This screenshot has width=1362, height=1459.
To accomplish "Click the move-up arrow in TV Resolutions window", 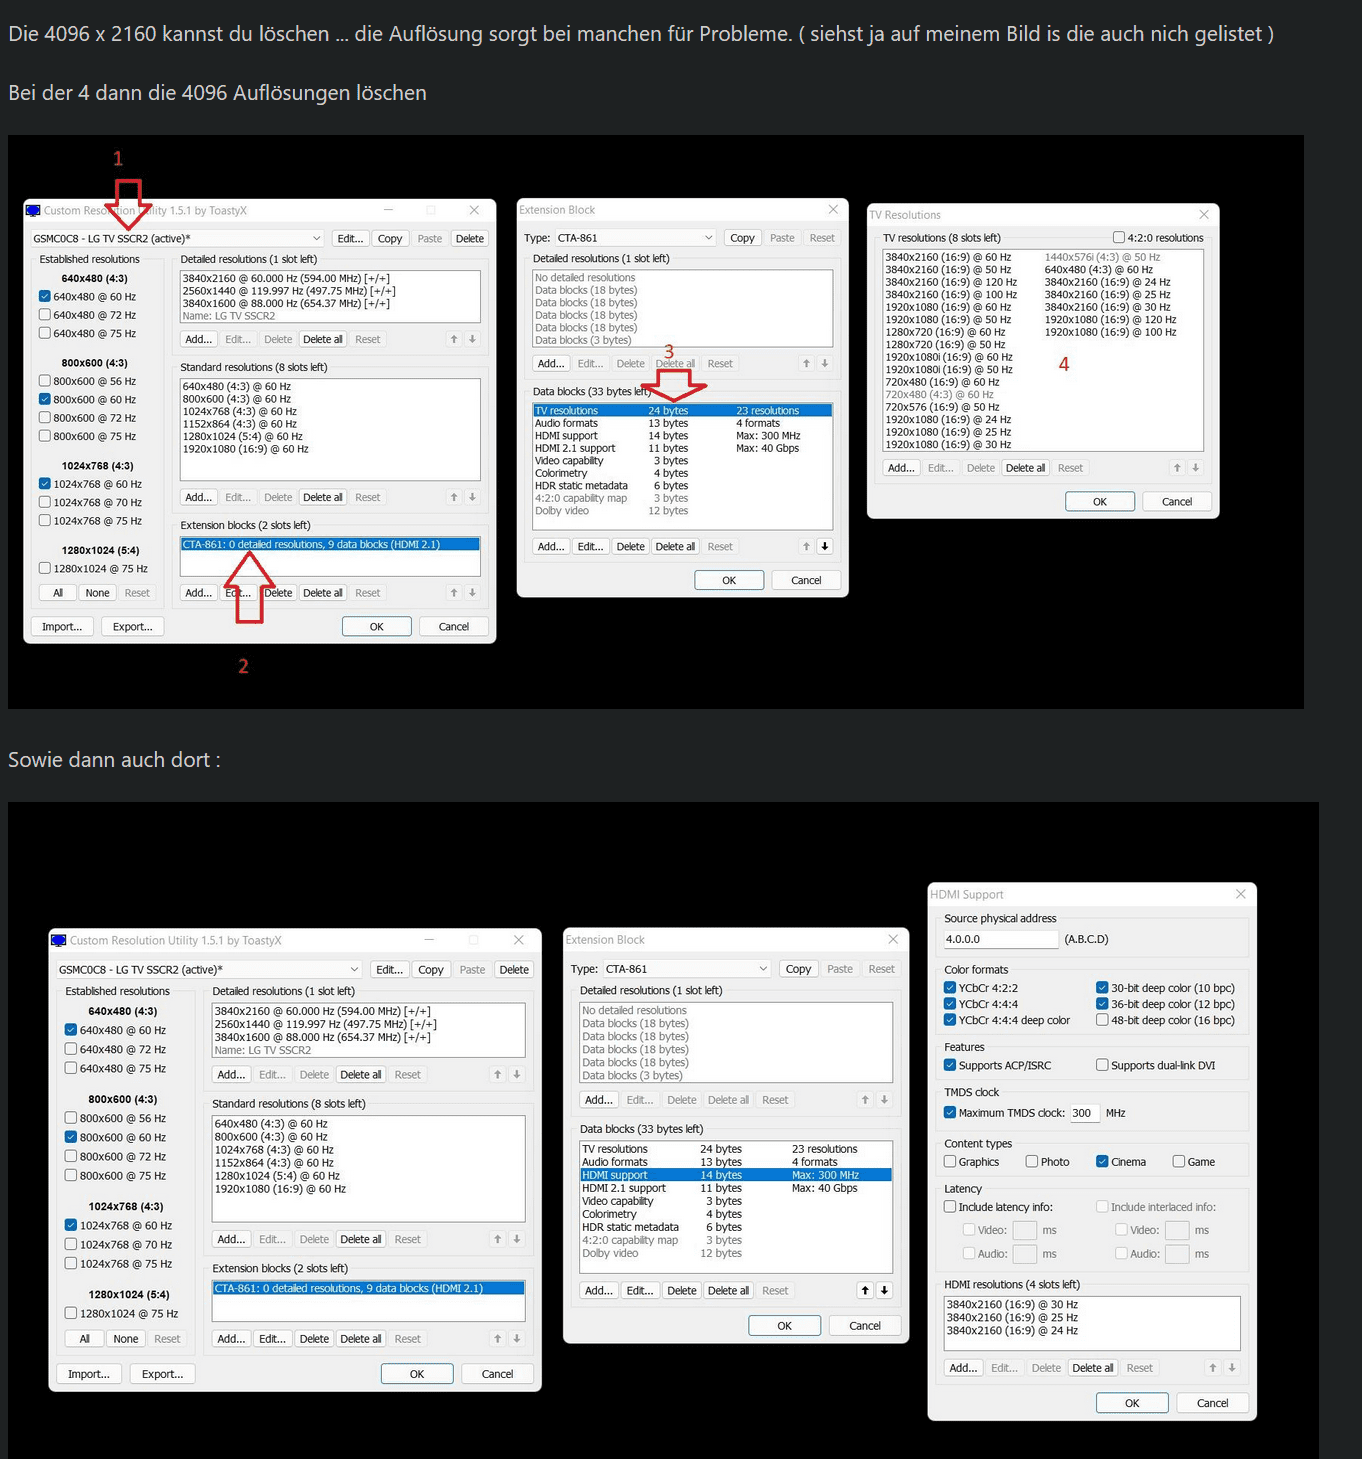I will pos(1177,468).
